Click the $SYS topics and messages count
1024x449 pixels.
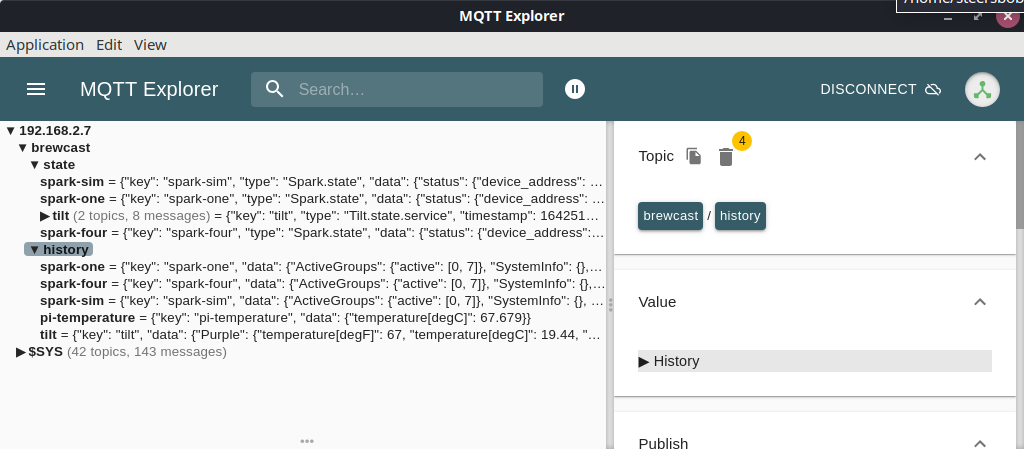click(x=147, y=352)
